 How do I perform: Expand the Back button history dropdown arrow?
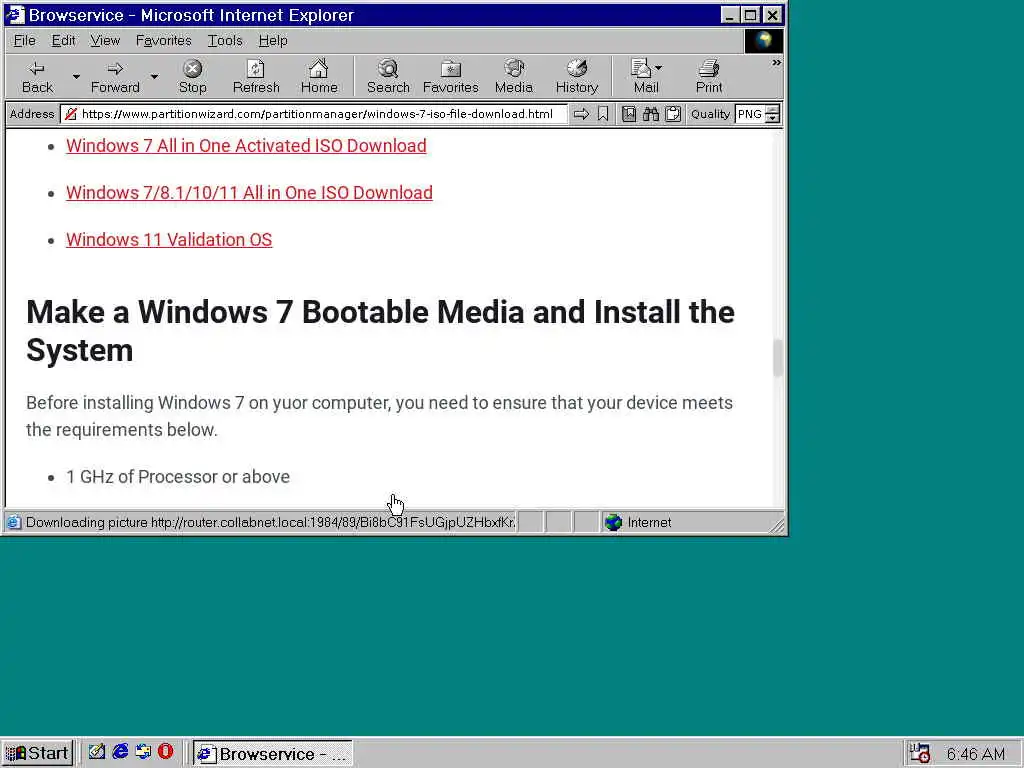point(76,77)
